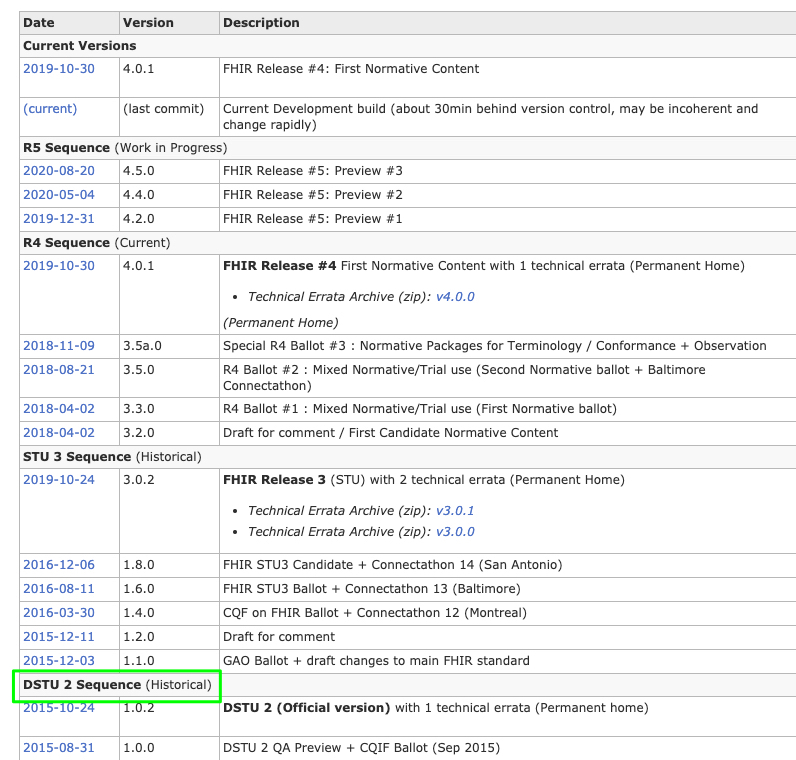Image resolution: width=796 pixels, height=760 pixels.
Task: Open the 2018-04-02 version 3.3.0 link
Action: coord(59,409)
